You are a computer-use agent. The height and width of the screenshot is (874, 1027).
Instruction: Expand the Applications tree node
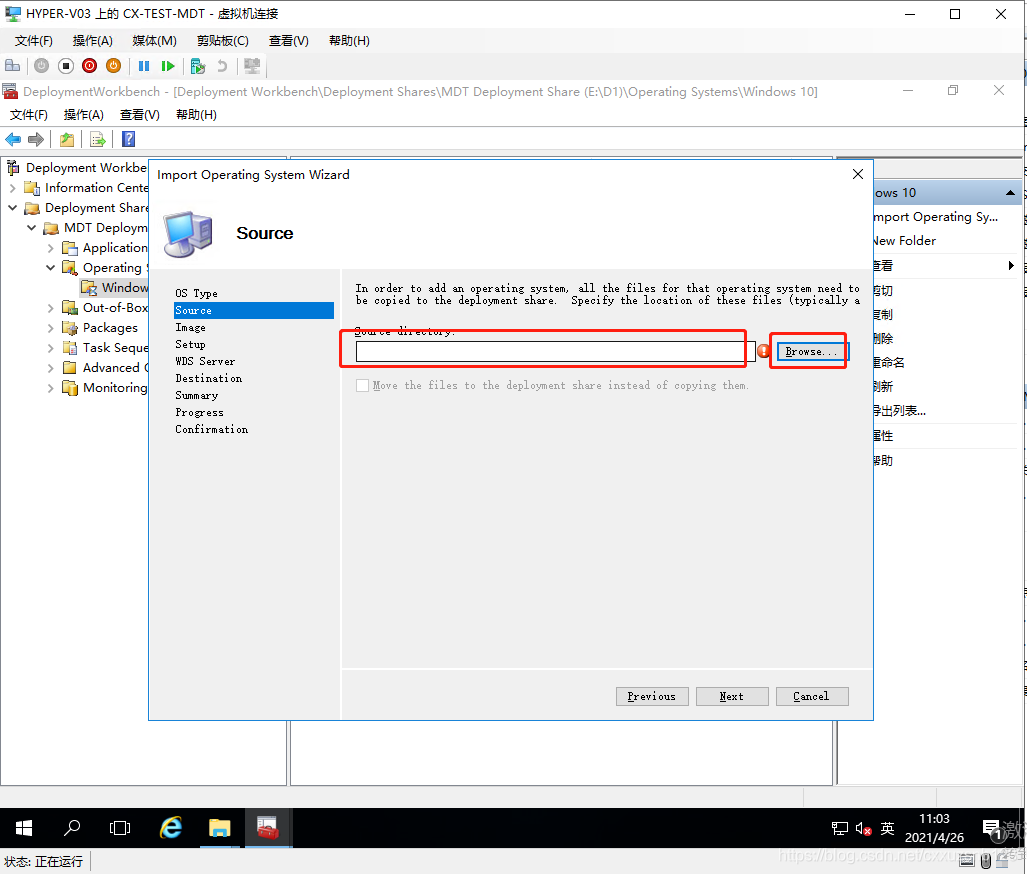50,248
